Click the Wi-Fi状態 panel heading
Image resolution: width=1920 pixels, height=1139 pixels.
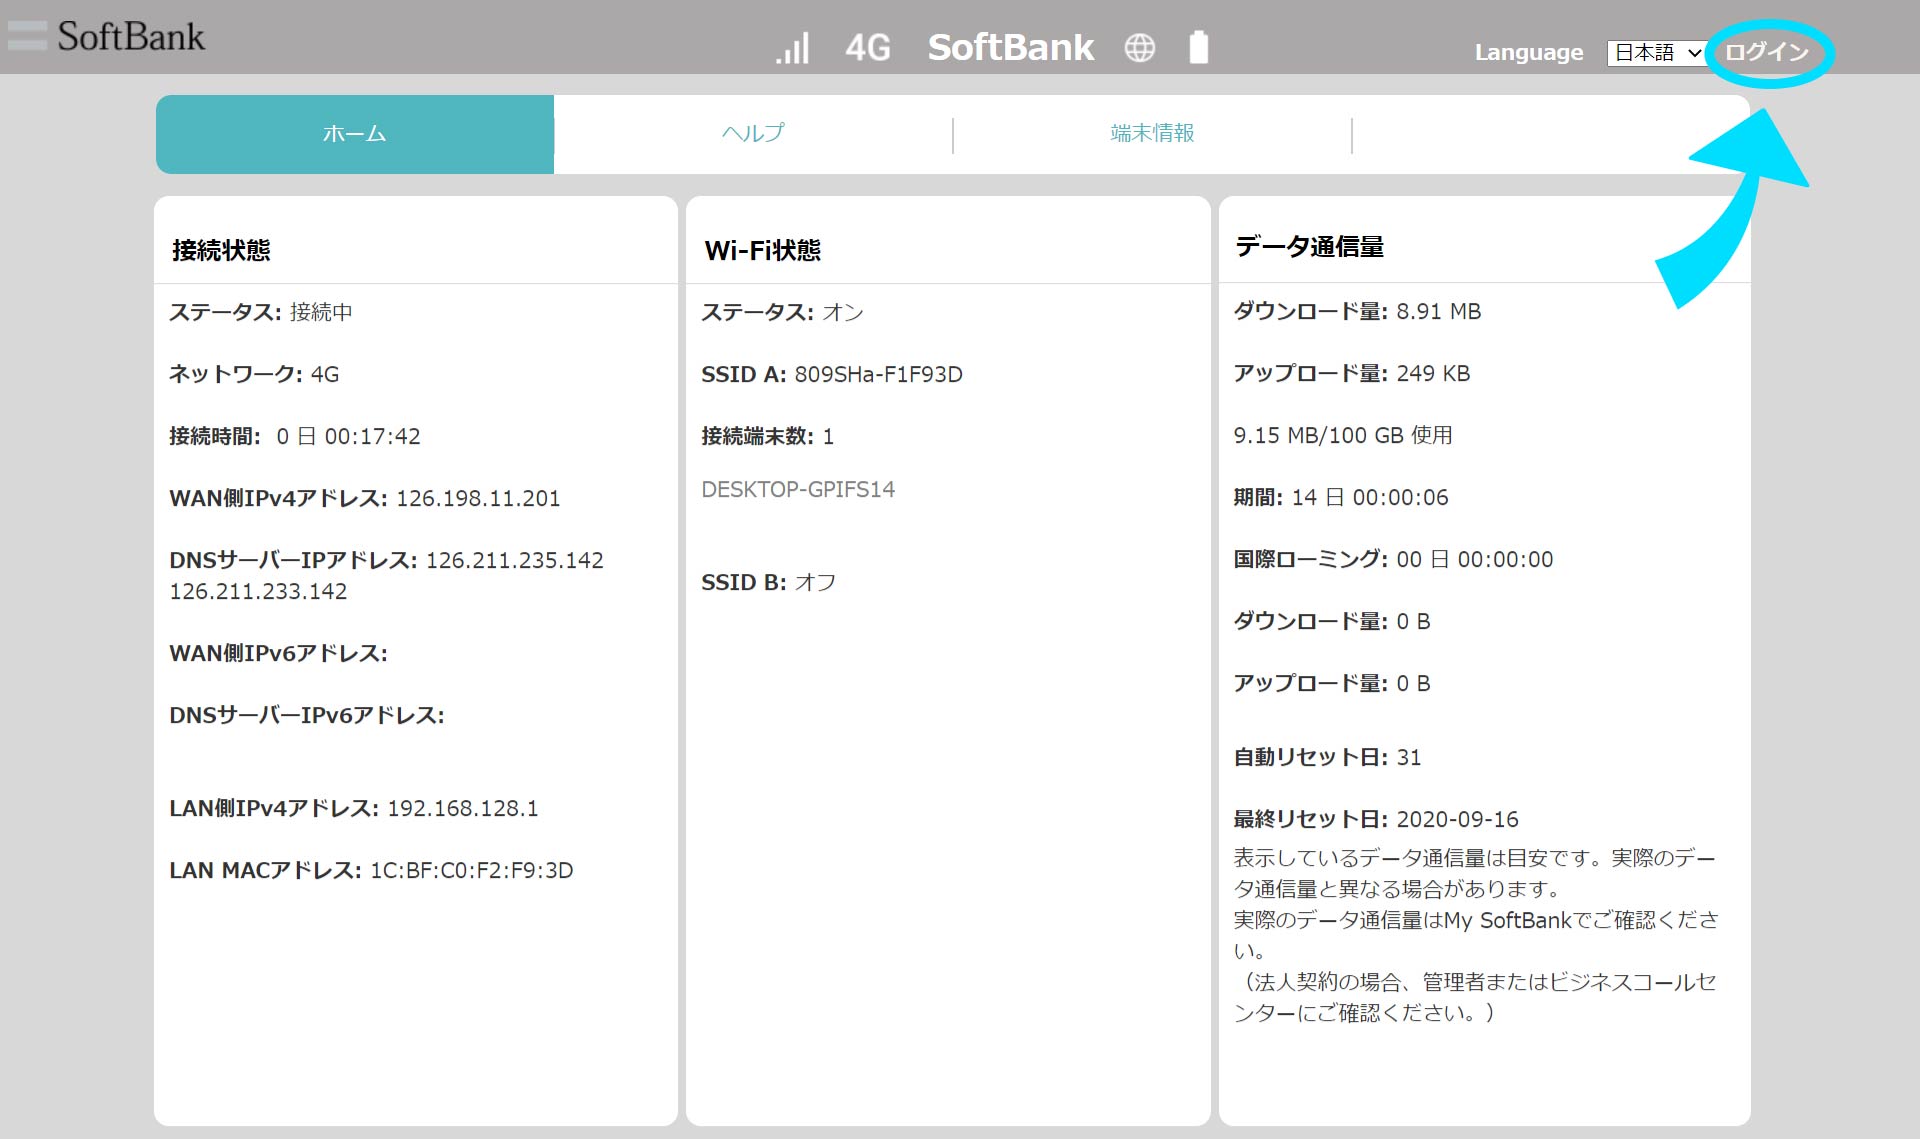[x=762, y=250]
